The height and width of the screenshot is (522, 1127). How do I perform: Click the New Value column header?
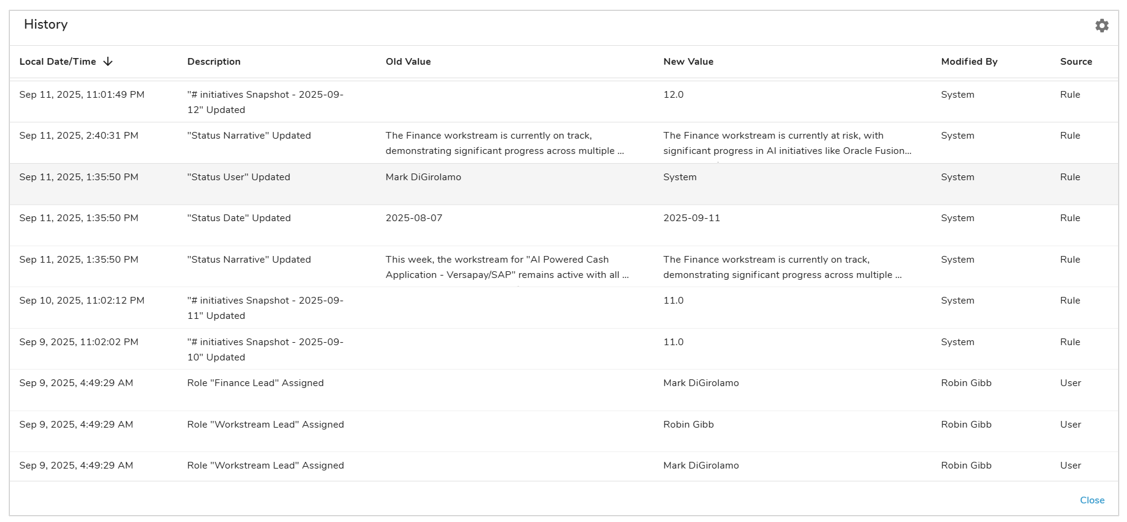(688, 62)
